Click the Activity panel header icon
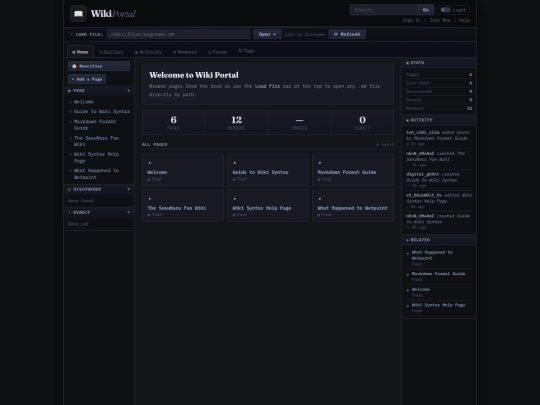This screenshot has width=540, height=405. pyautogui.click(x=407, y=120)
